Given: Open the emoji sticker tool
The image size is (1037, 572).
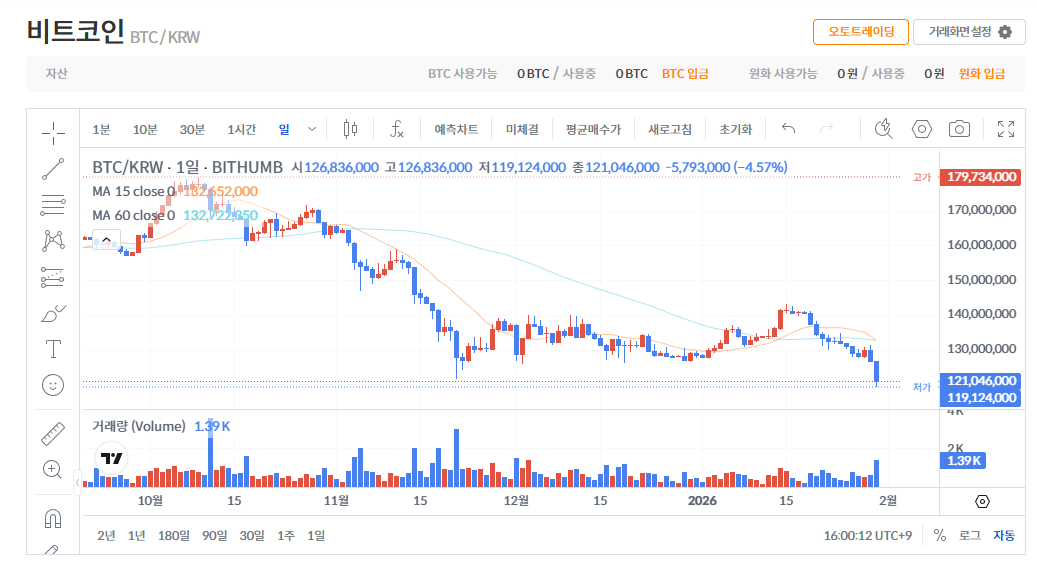Looking at the screenshot, I should [x=53, y=385].
